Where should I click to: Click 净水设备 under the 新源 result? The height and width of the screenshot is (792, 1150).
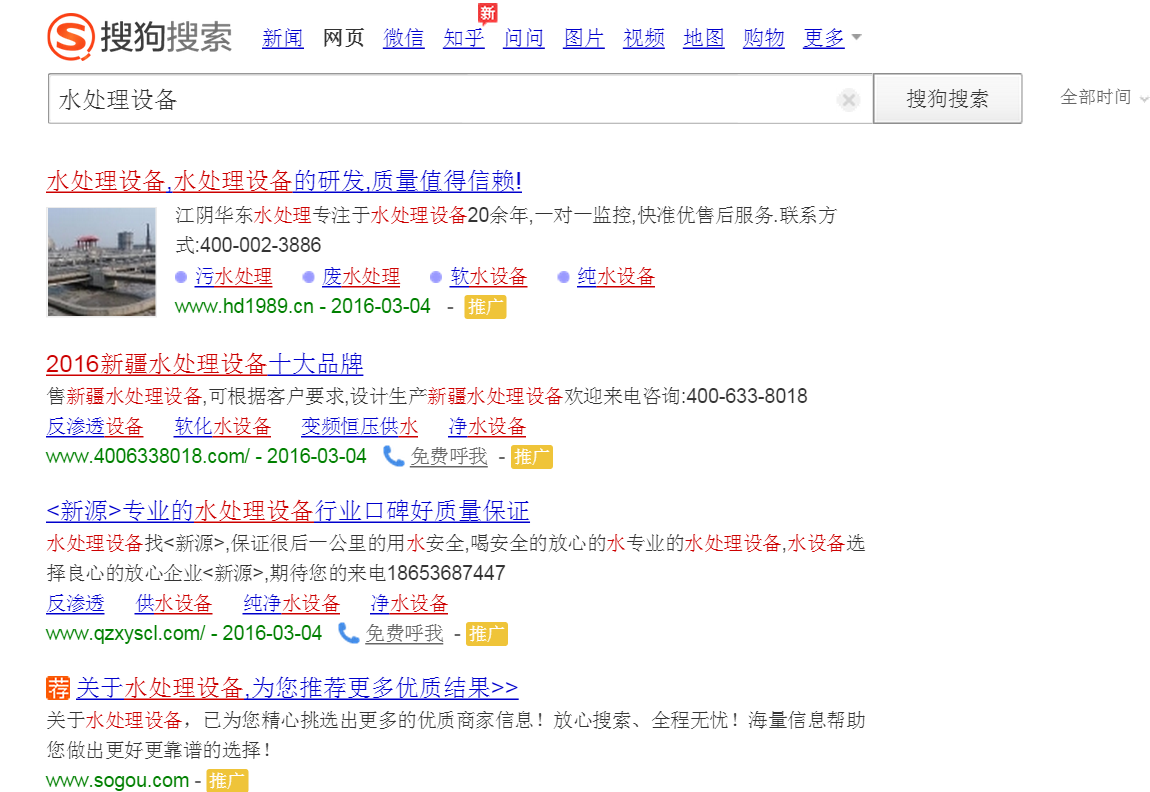(x=409, y=604)
